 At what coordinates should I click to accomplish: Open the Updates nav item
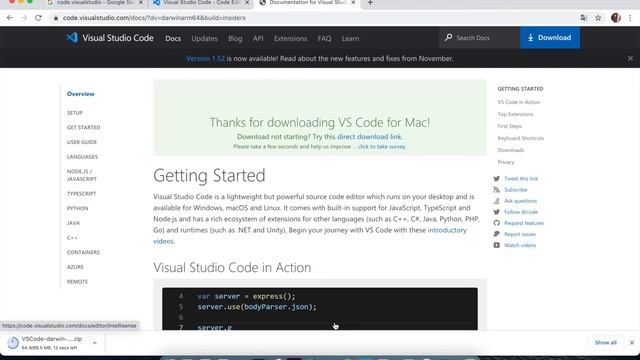click(x=204, y=38)
